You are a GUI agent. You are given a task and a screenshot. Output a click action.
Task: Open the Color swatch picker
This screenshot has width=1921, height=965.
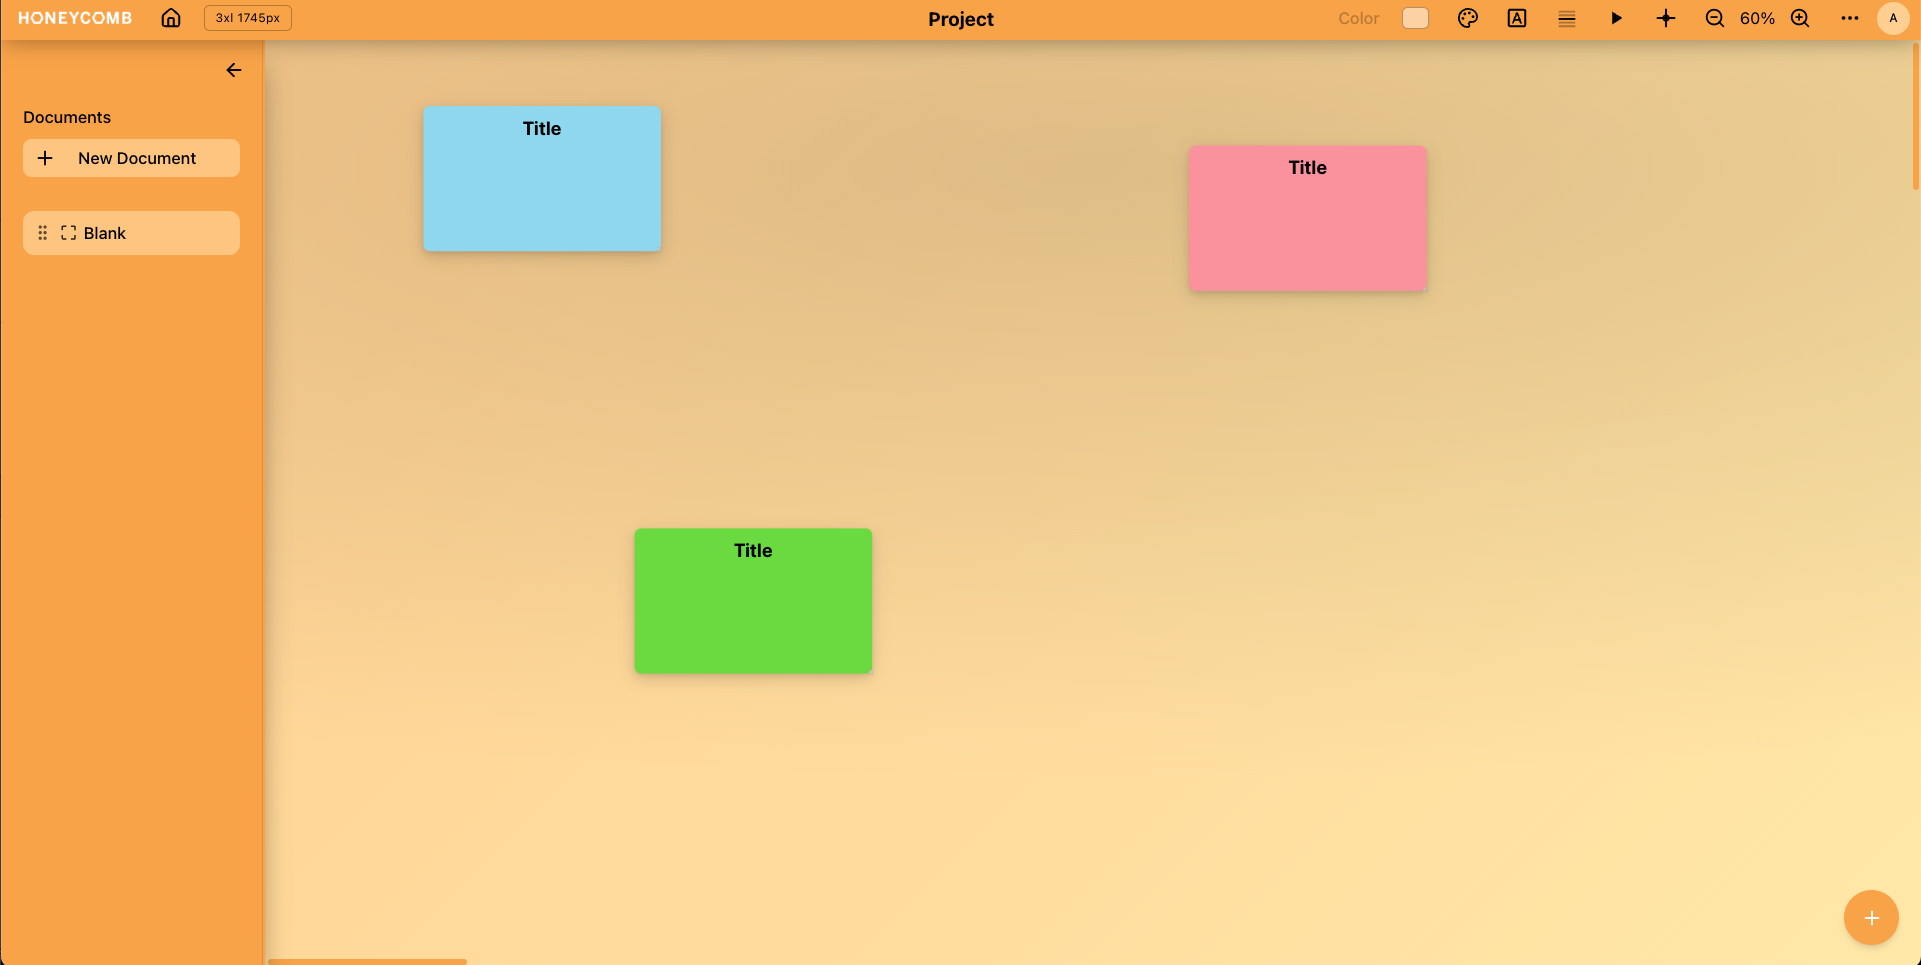coord(1415,18)
